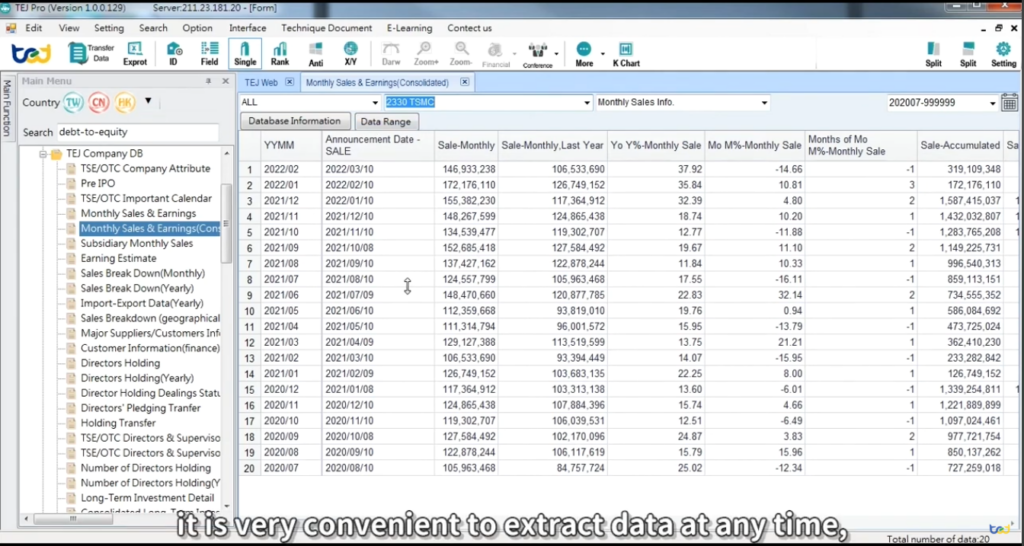Image resolution: width=1024 pixels, height=546 pixels.
Task: Click the Database Information button
Action: tap(295, 121)
